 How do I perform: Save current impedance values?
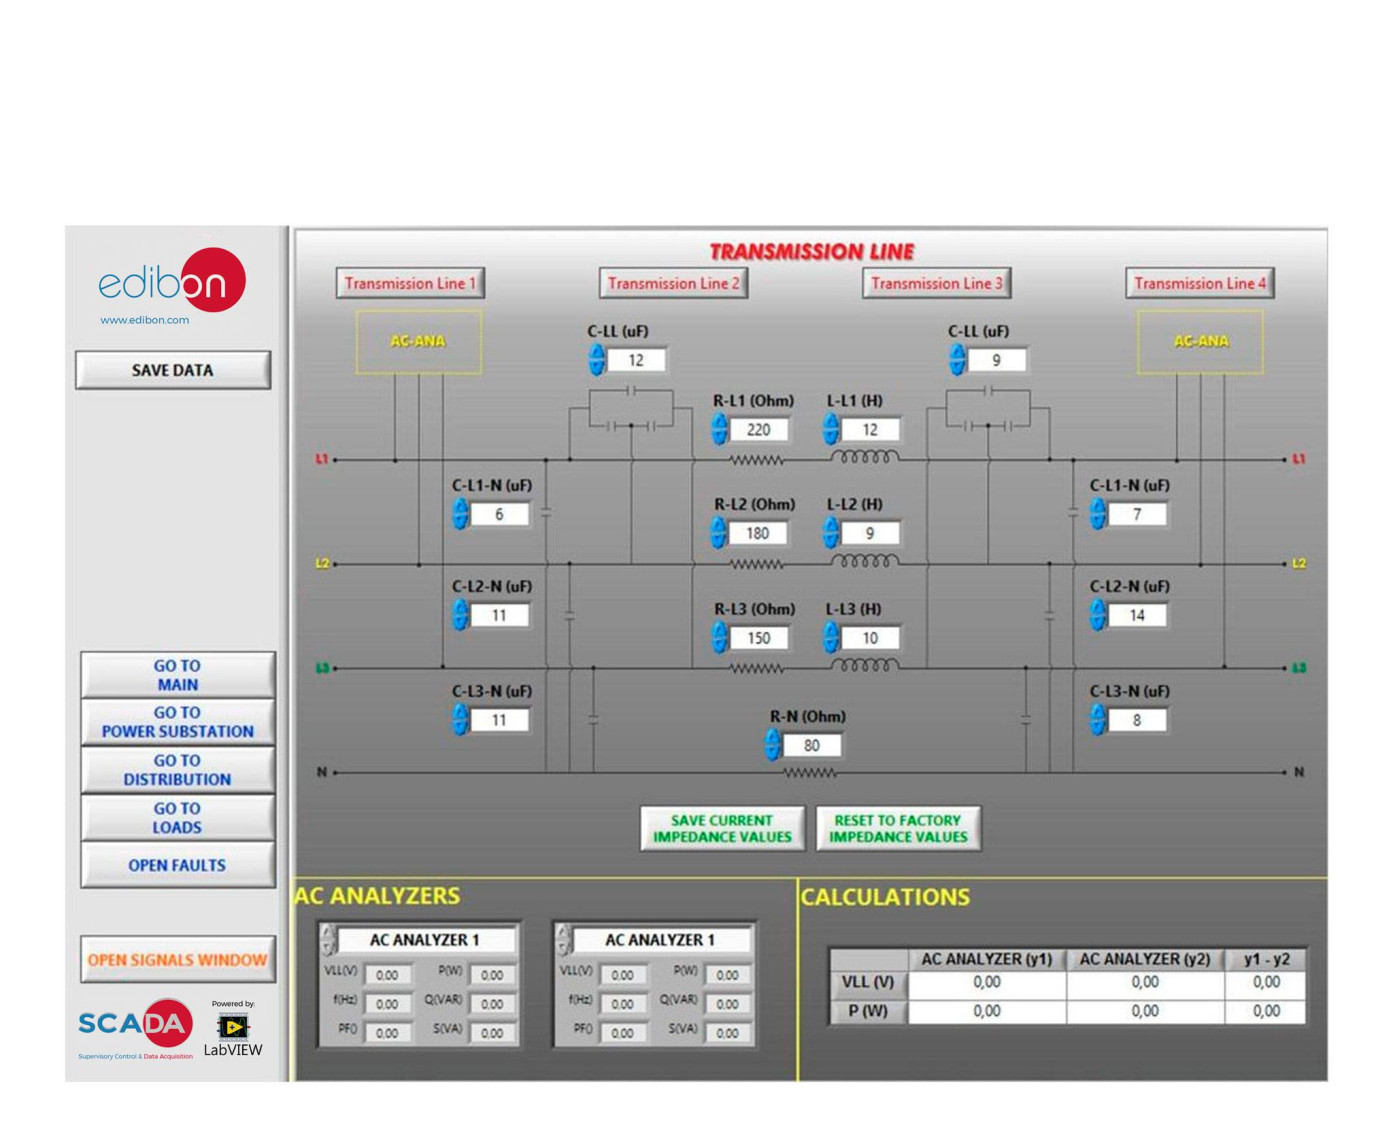pyautogui.click(x=721, y=828)
